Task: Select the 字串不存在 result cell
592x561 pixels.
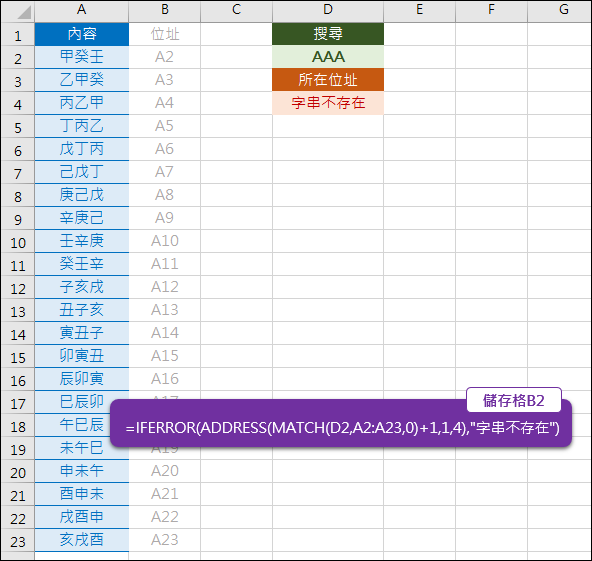Action: (328, 103)
